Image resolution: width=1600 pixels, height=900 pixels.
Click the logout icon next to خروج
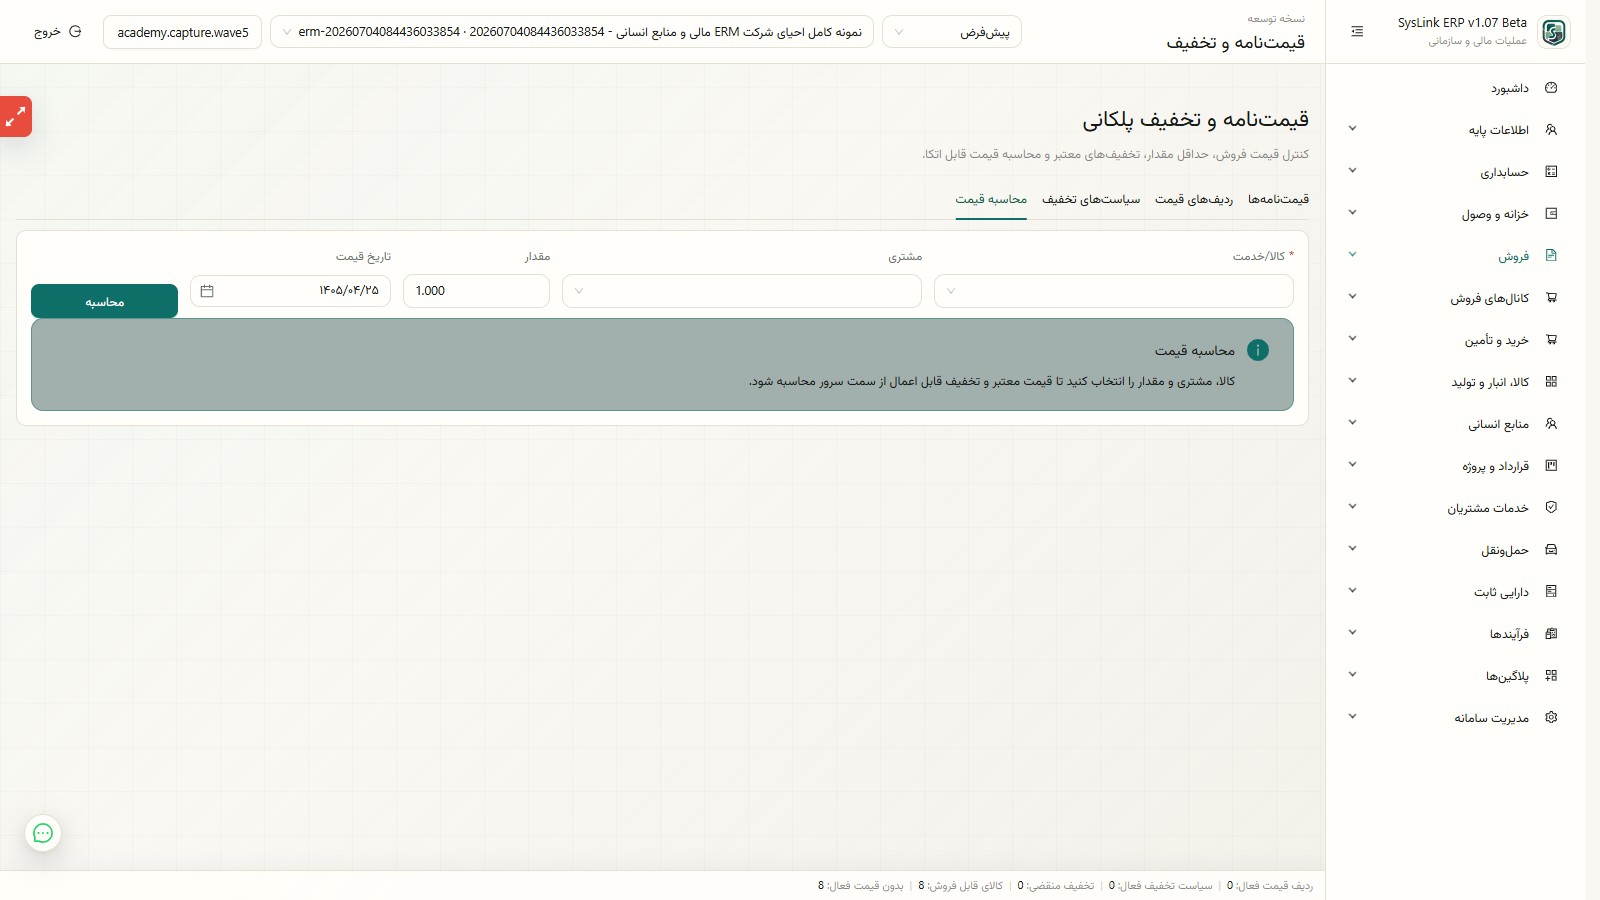75,32
